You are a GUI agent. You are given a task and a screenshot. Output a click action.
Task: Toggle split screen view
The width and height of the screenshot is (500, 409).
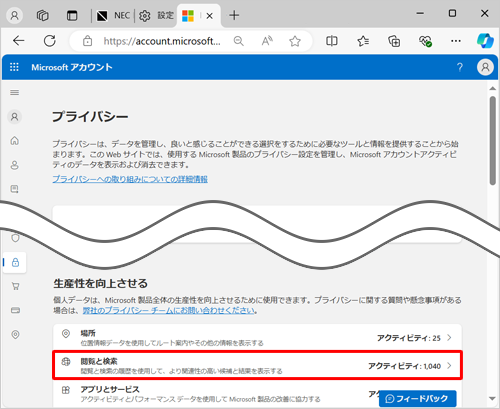point(332,41)
